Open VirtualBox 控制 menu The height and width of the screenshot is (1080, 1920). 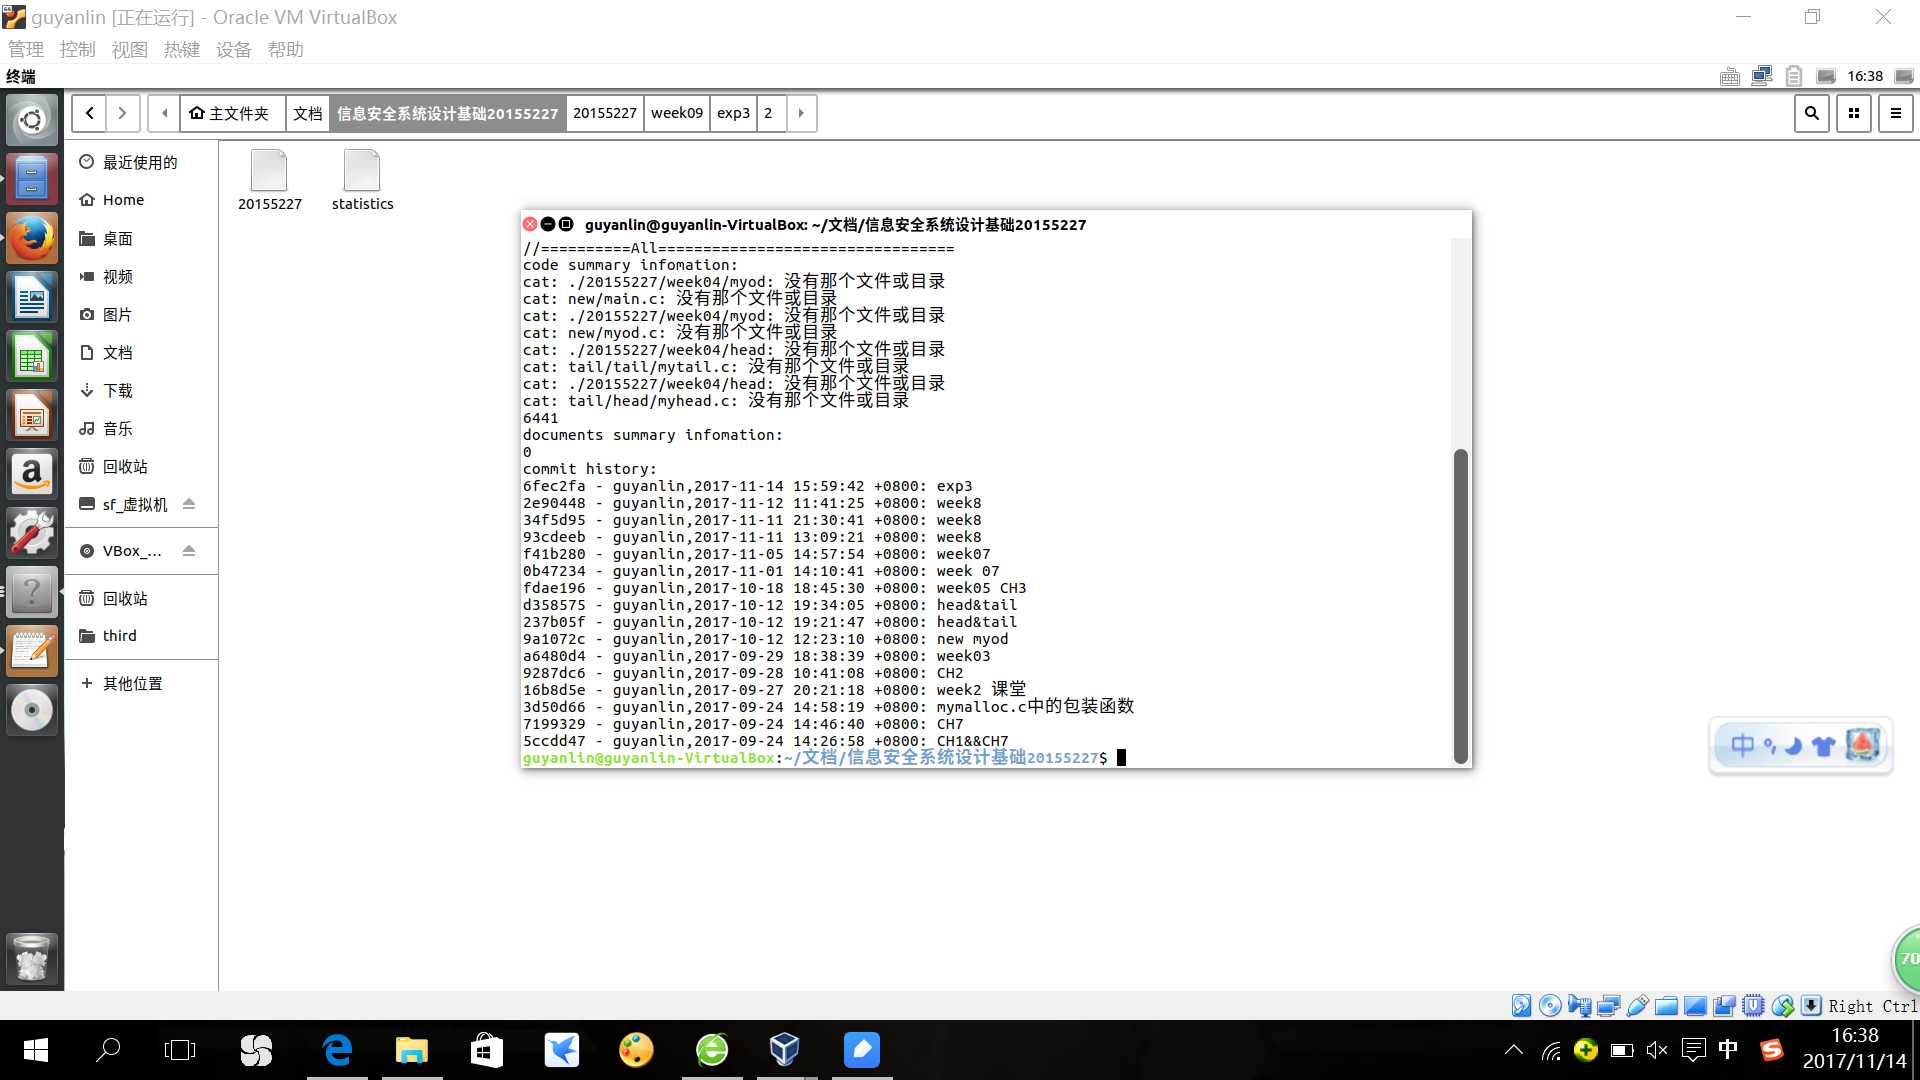[x=77, y=49]
